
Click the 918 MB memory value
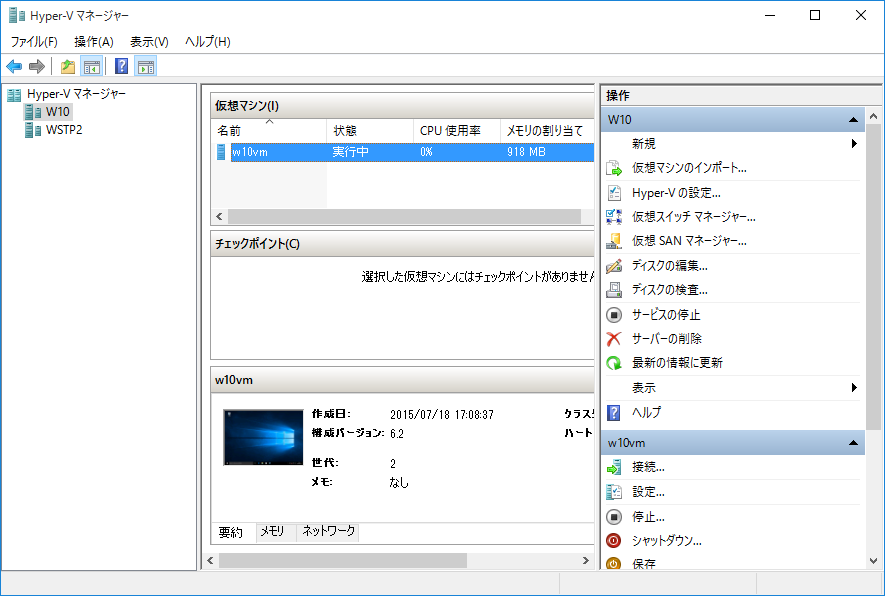click(x=526, y=152)
